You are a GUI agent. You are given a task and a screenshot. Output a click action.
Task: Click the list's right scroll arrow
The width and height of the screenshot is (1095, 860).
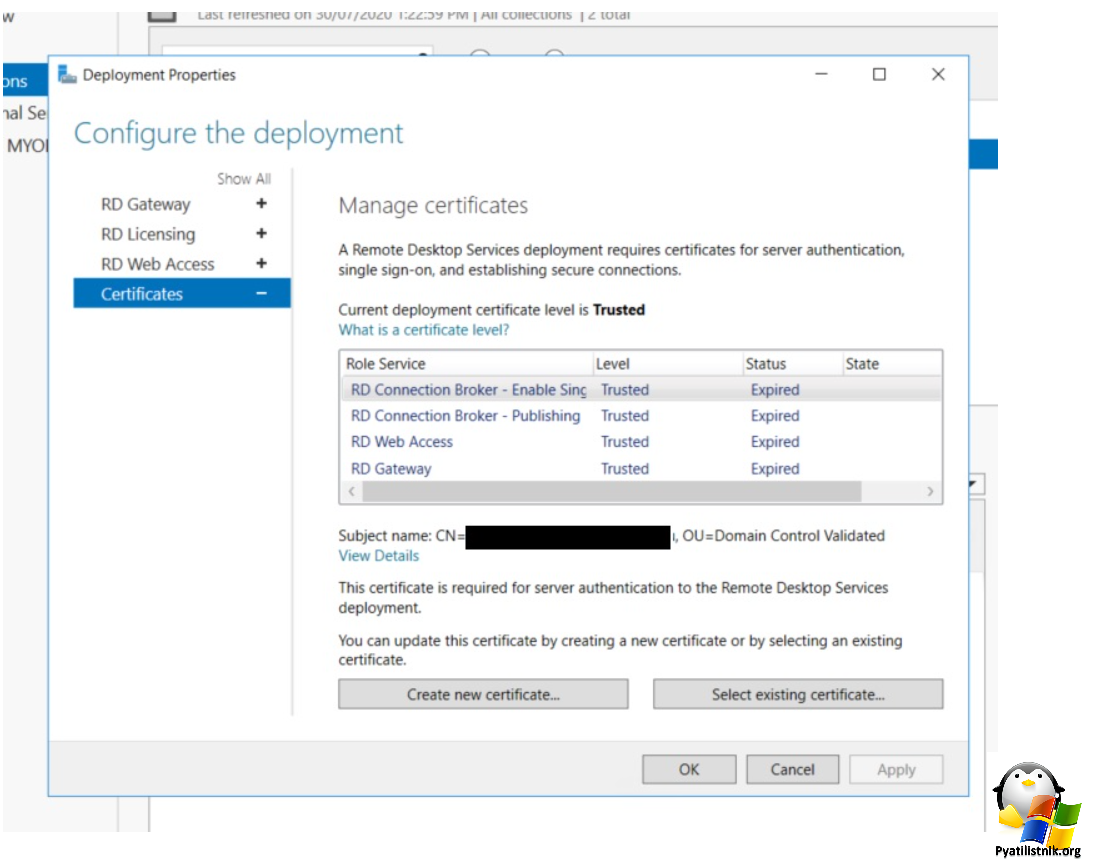[x=930, y=491]
